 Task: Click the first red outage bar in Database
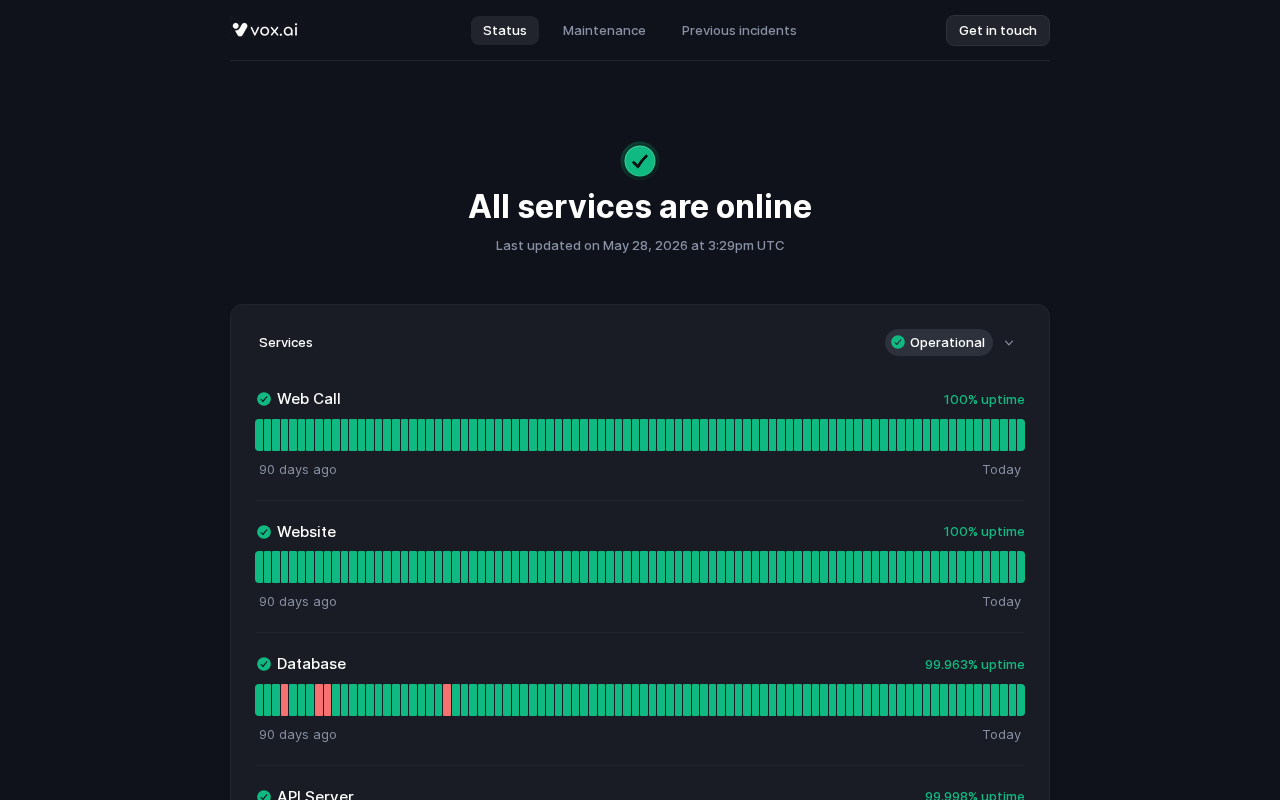[x=285, y=700]
